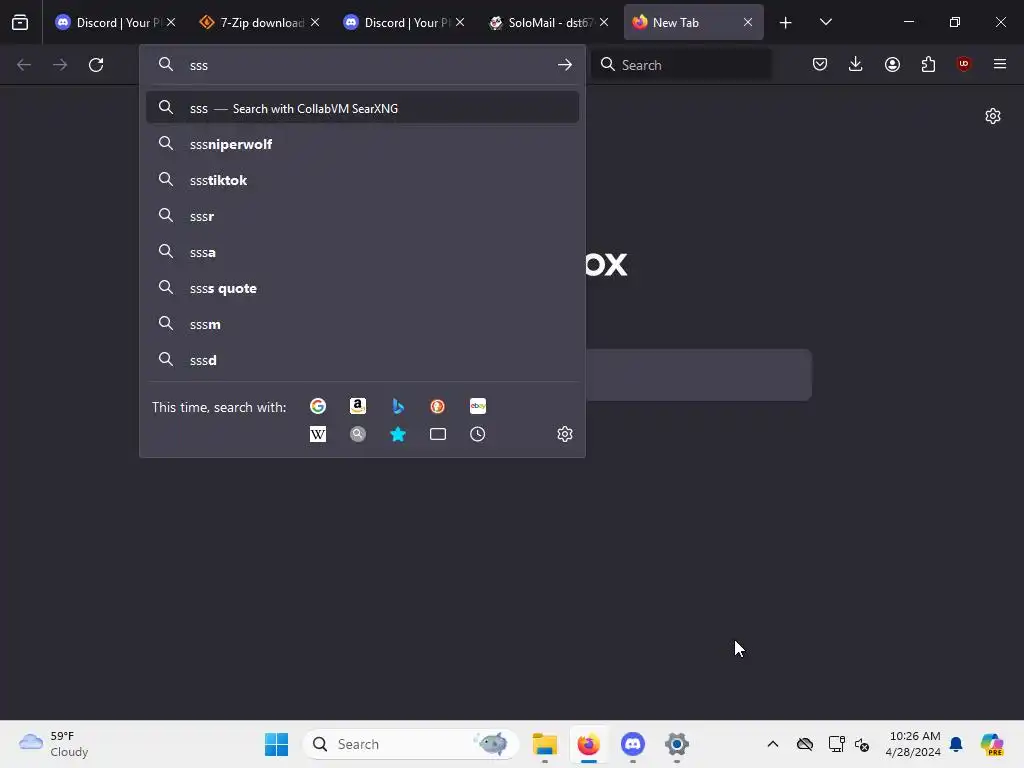The image size is (1024, 768).
Task: Close the New Tab tab
Action: coord(748,22)
